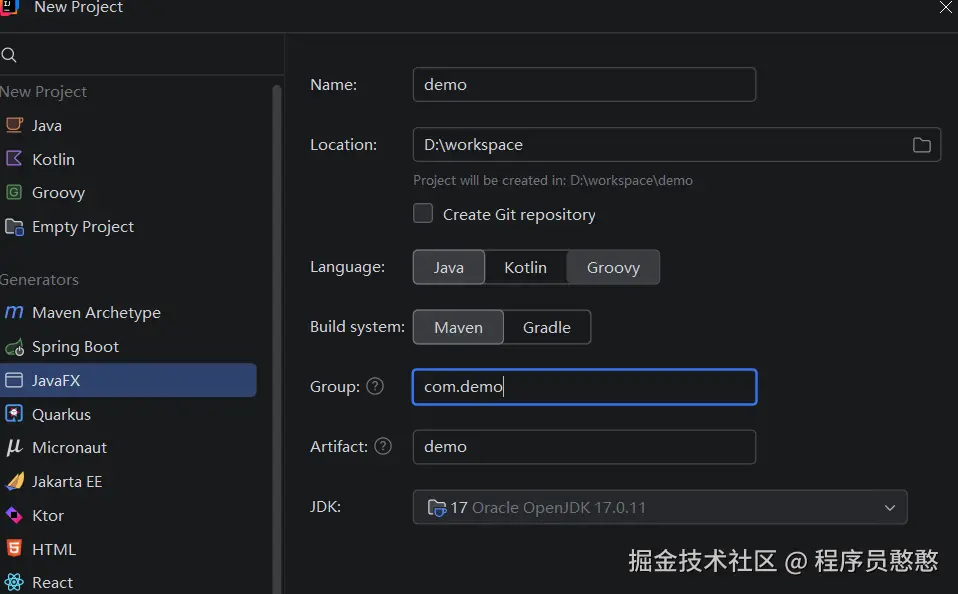Select Empty Project in list
This screenshot has width=958, height=594.
click(128, 227)
